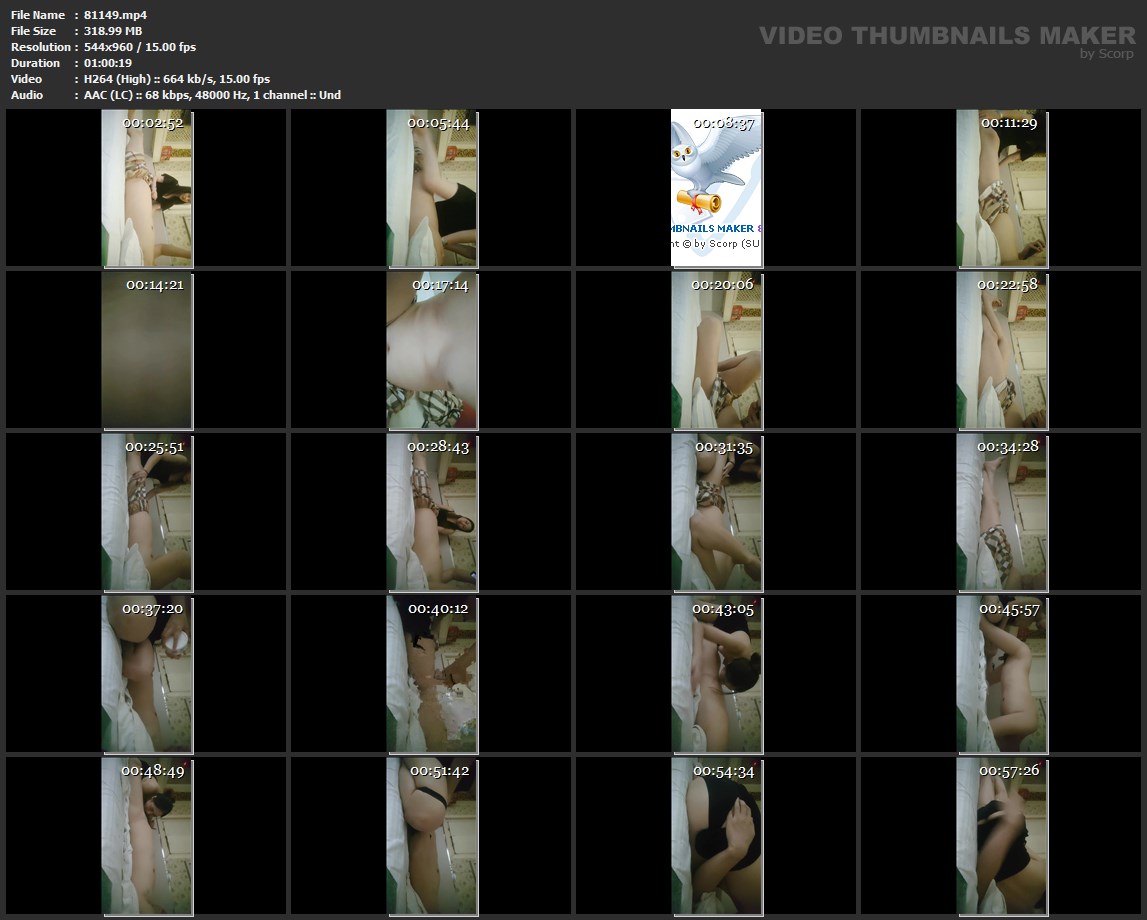Click the frame timestamped 00:17:14
This screenshot has width=1147, height=920.
coord(432,350)
